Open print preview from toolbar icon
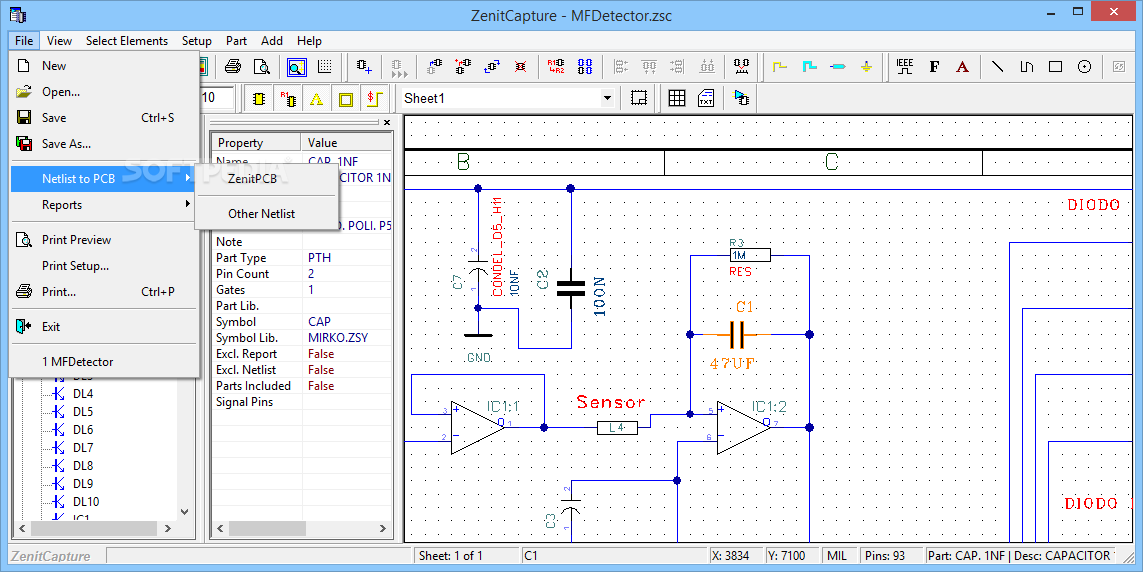Image resolution: width=1143 pixels, height=572 pixels. pos(261,67)
